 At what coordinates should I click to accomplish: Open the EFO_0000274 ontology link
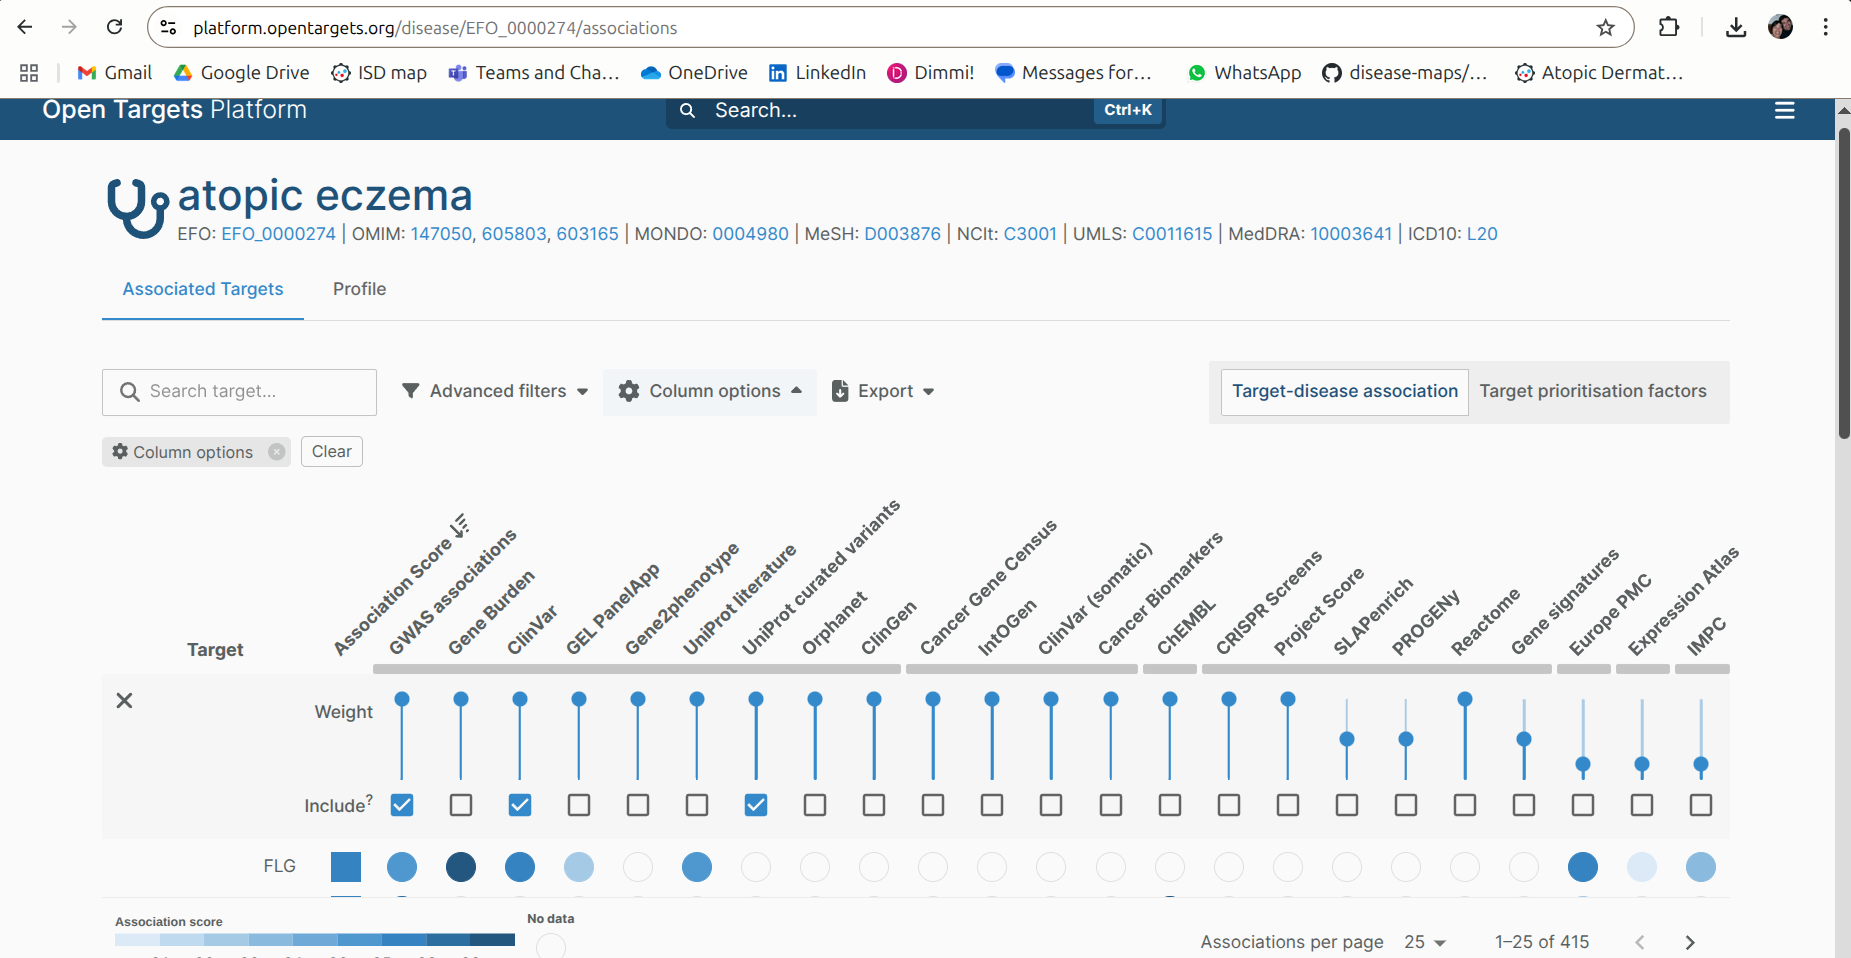[x=278, y=234]
